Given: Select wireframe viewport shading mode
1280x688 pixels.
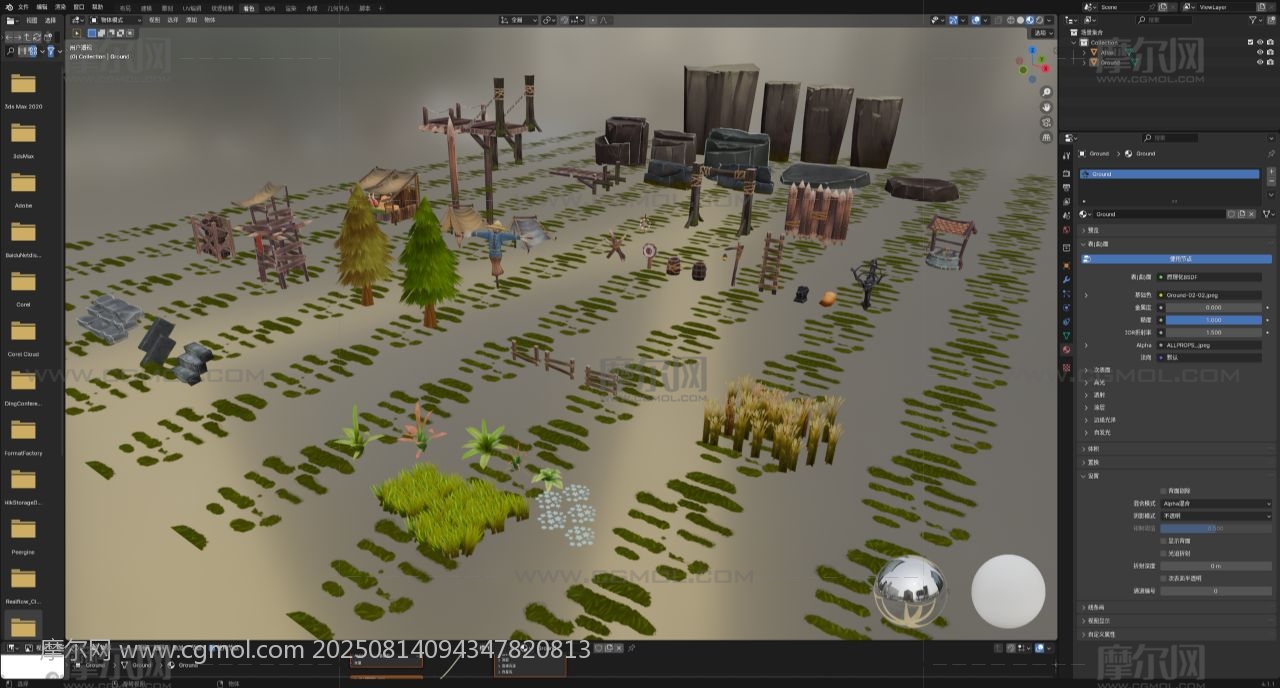Looking at the screenshot, I should point(1012,20).
